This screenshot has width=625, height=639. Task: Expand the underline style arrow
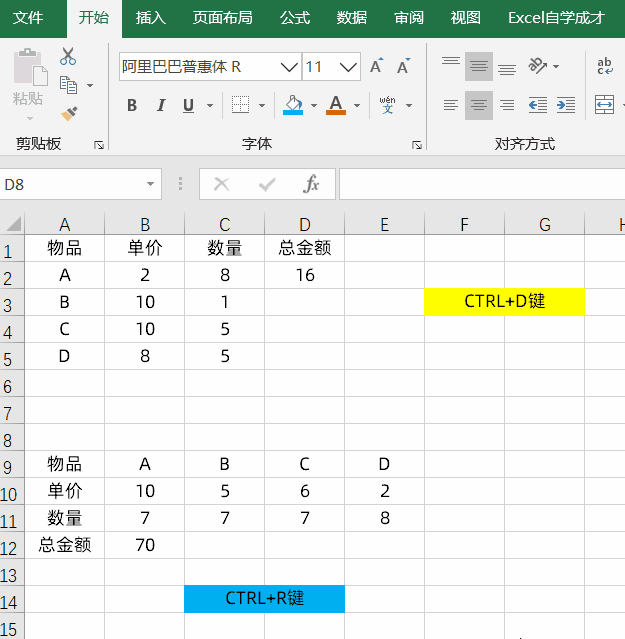point(210,106)
